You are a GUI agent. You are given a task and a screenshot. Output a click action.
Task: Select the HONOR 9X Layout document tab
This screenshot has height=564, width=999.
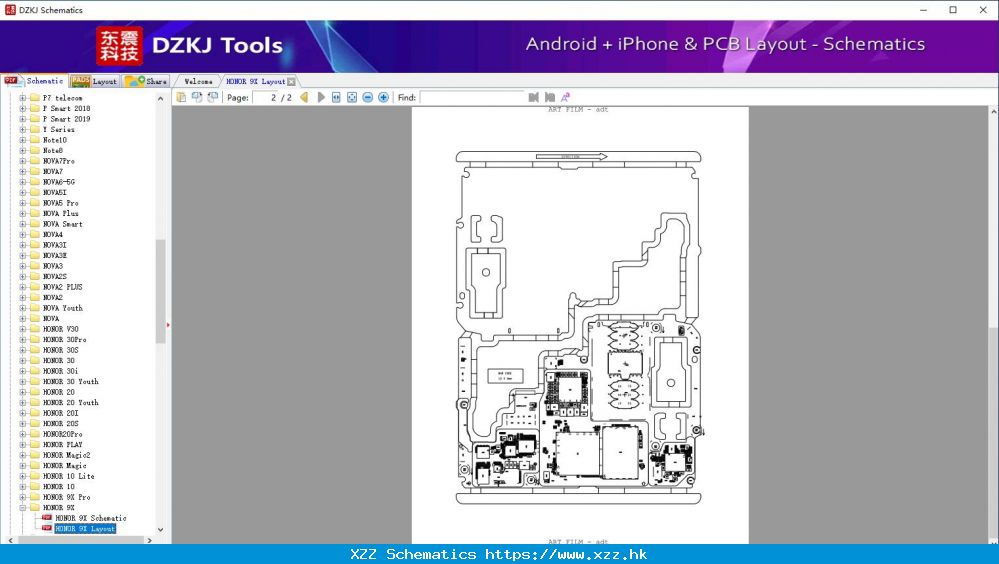tap(255, 81)
